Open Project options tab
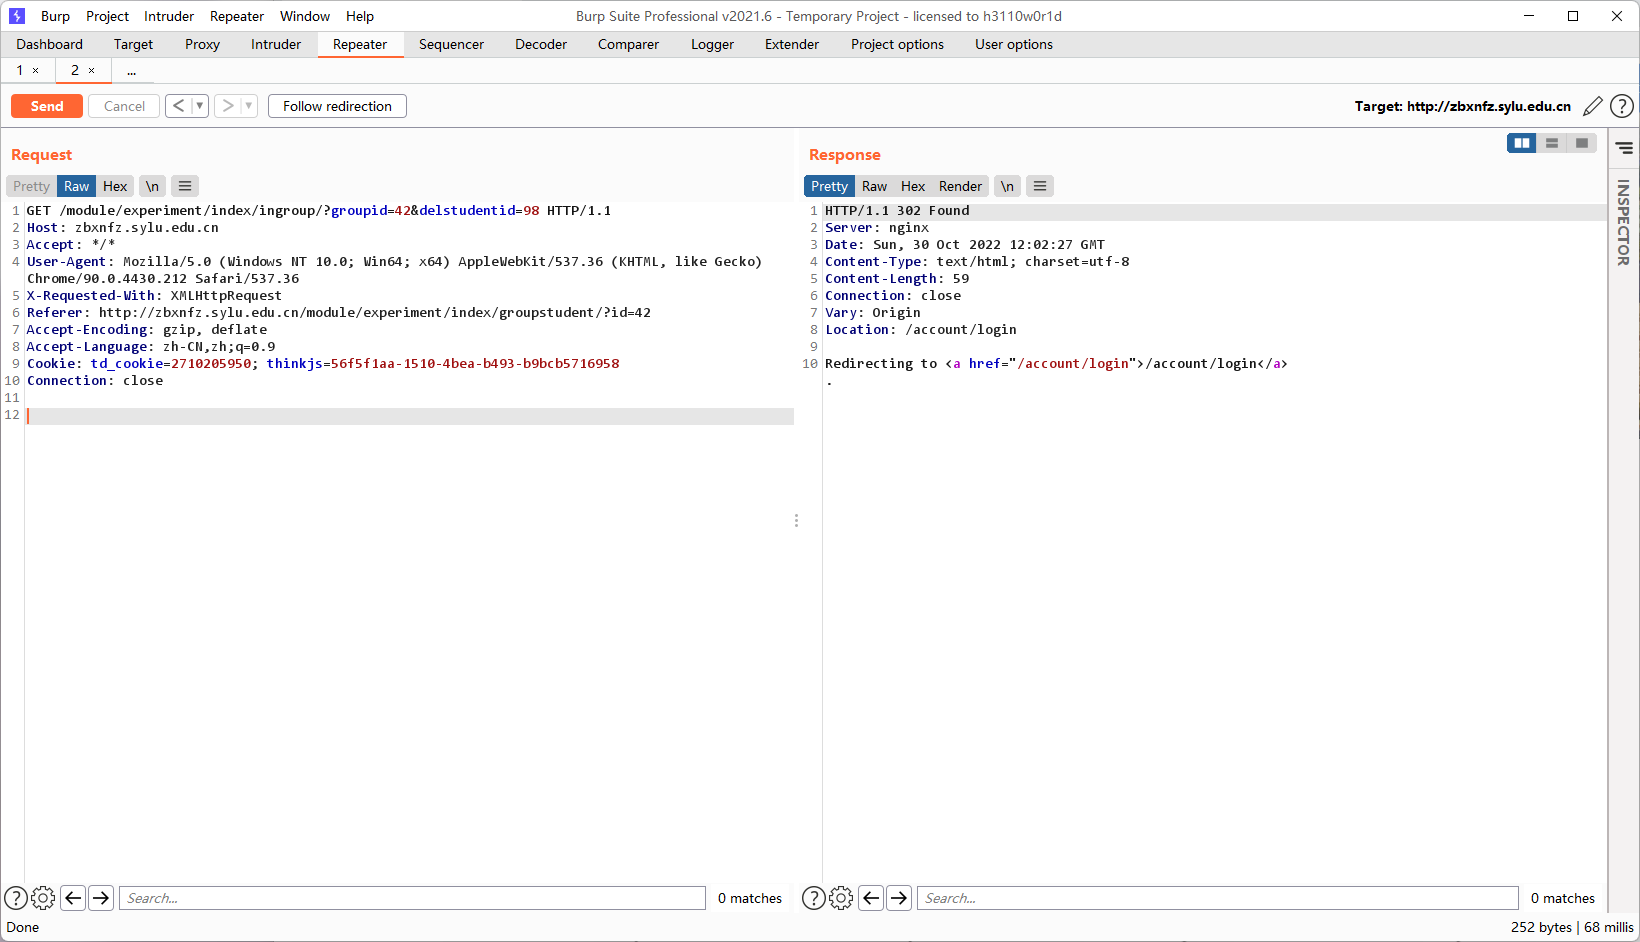 pyautogui.click(x=897, y=44)
